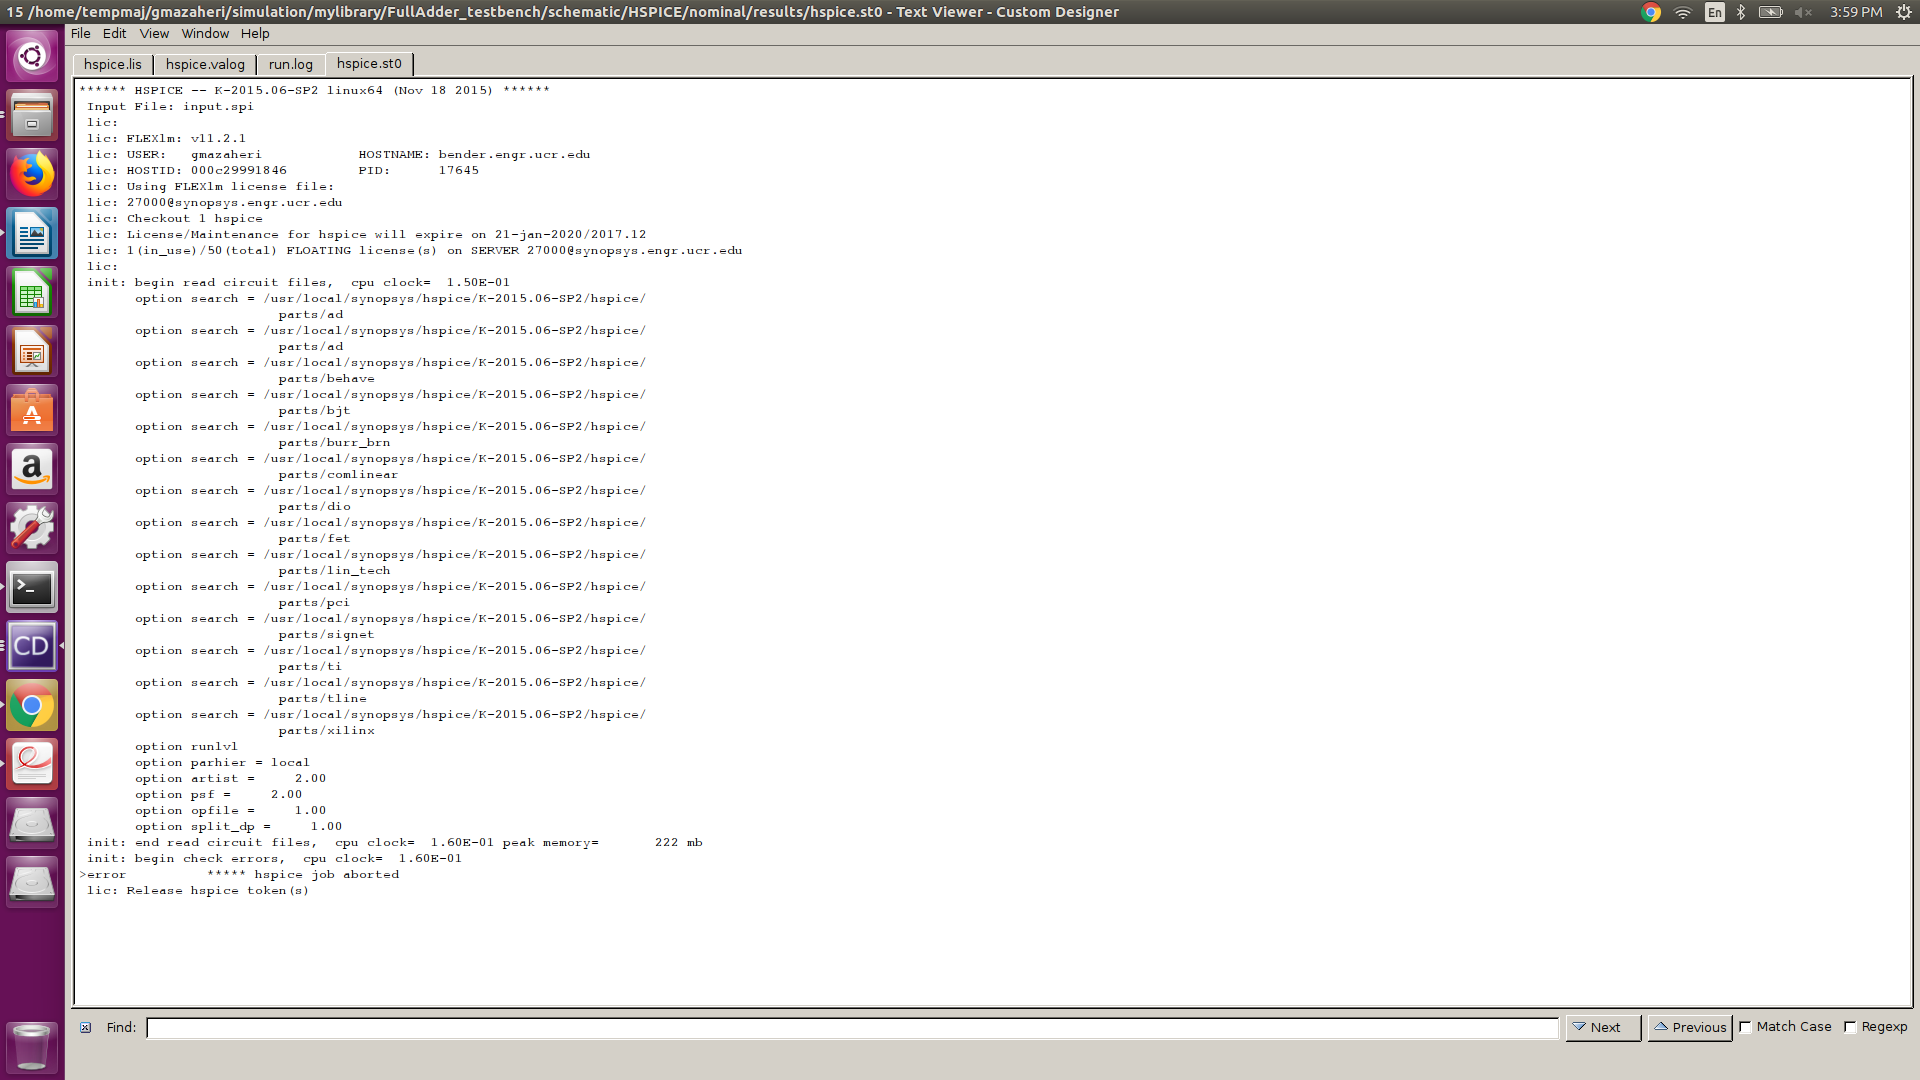Open Firefox from the dock
The image size is (1920, 1080).
[x=32, y=174]
